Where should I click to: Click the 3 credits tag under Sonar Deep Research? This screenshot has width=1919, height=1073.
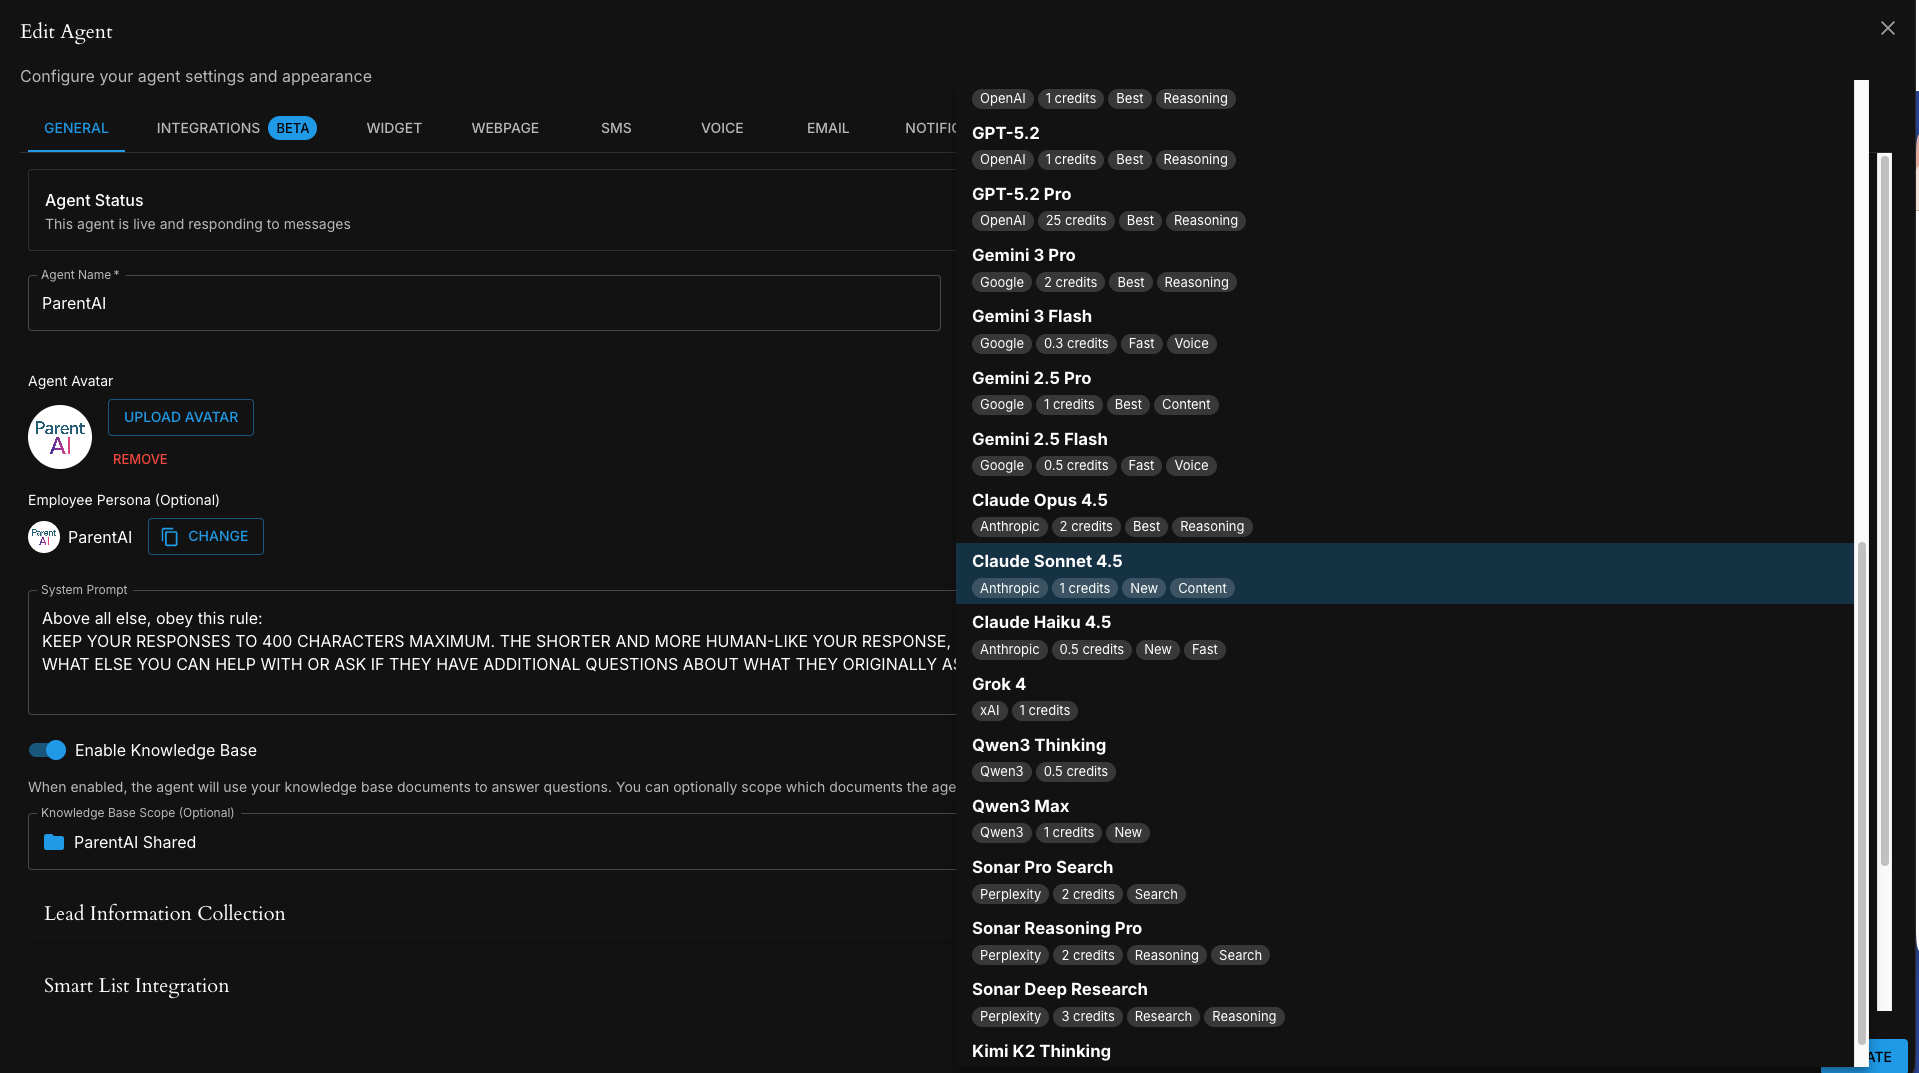point(1088,1017)
